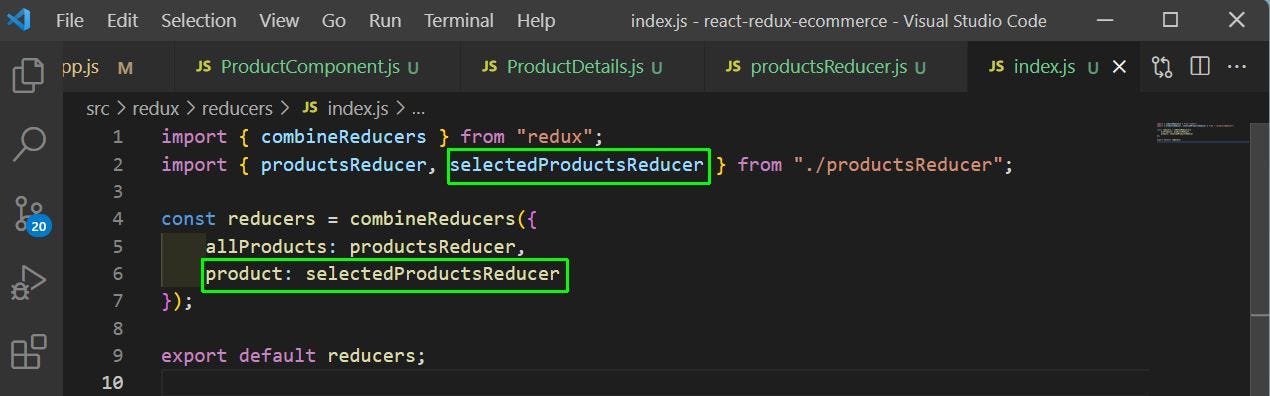This screenshot has width=1270, height=396.
Task: Click selectedProductsReducer in the line 2 import
Action: tap(577, 165)
